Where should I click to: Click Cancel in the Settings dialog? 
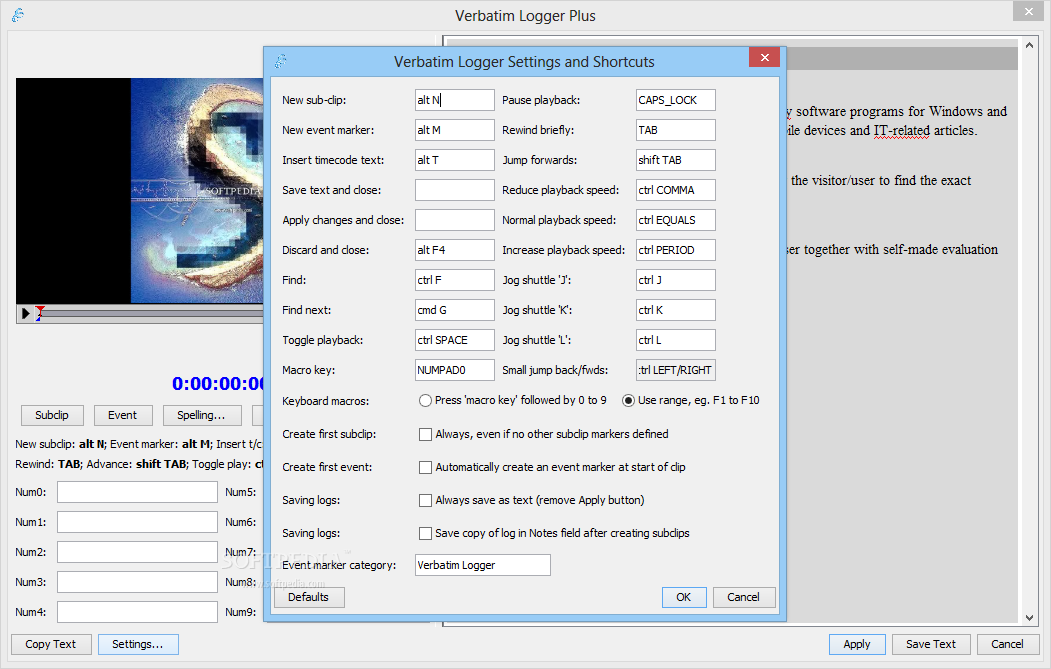[x=743, y=597]
